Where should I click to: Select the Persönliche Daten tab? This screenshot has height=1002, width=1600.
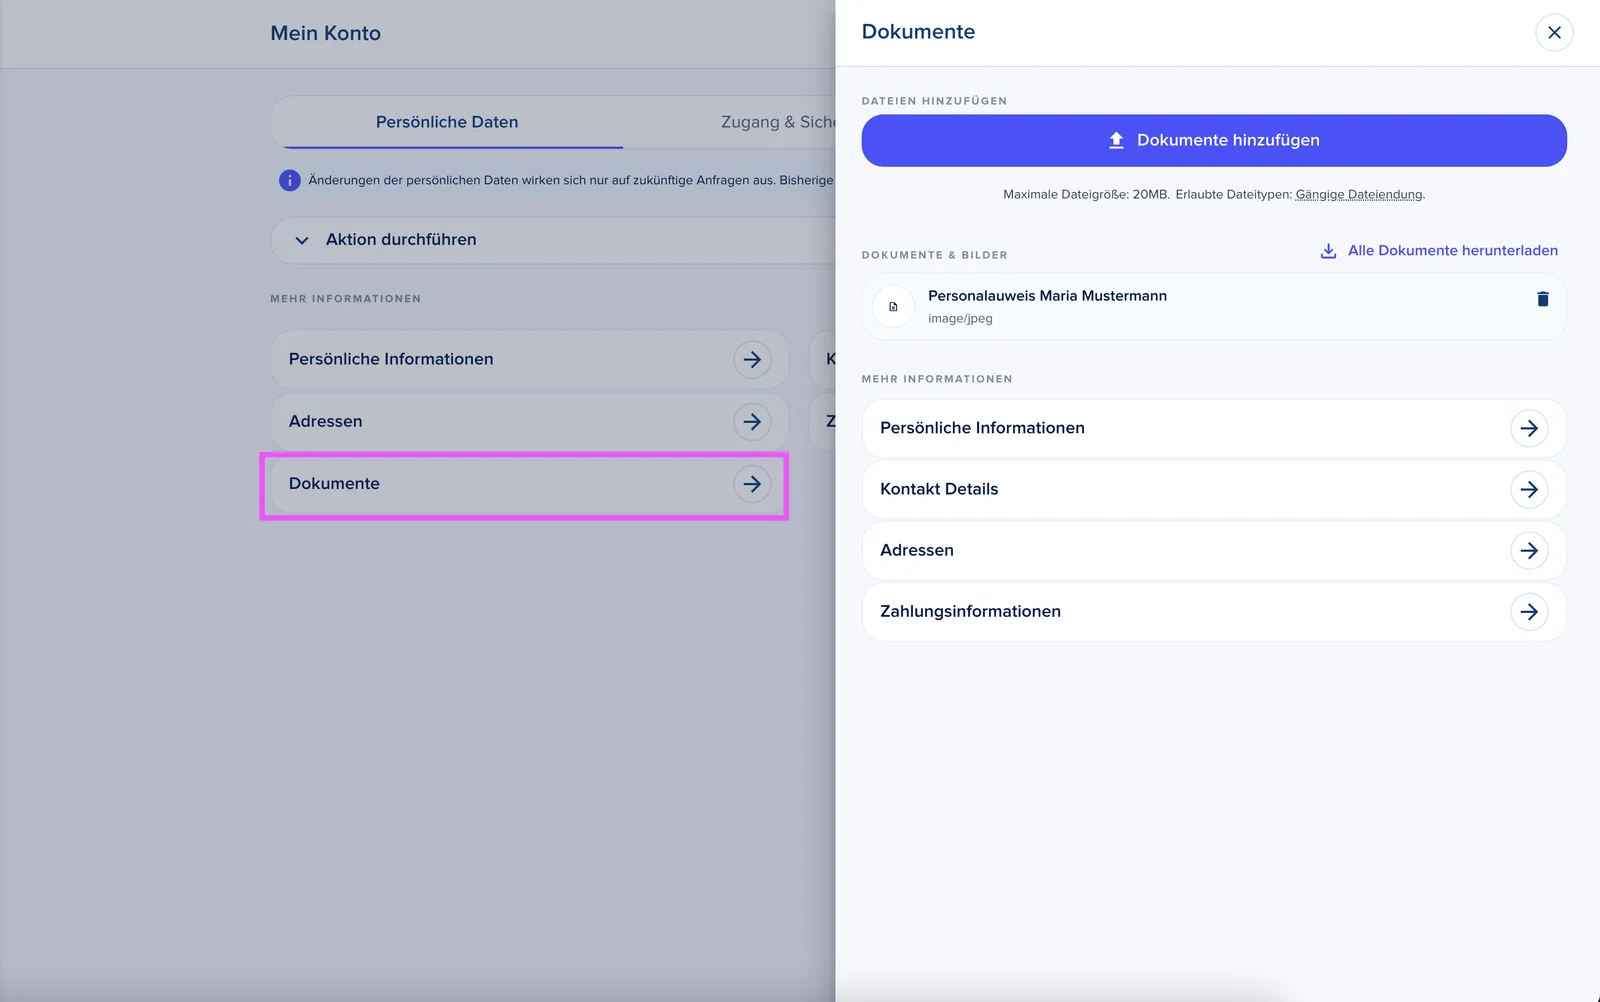(447, 122)
